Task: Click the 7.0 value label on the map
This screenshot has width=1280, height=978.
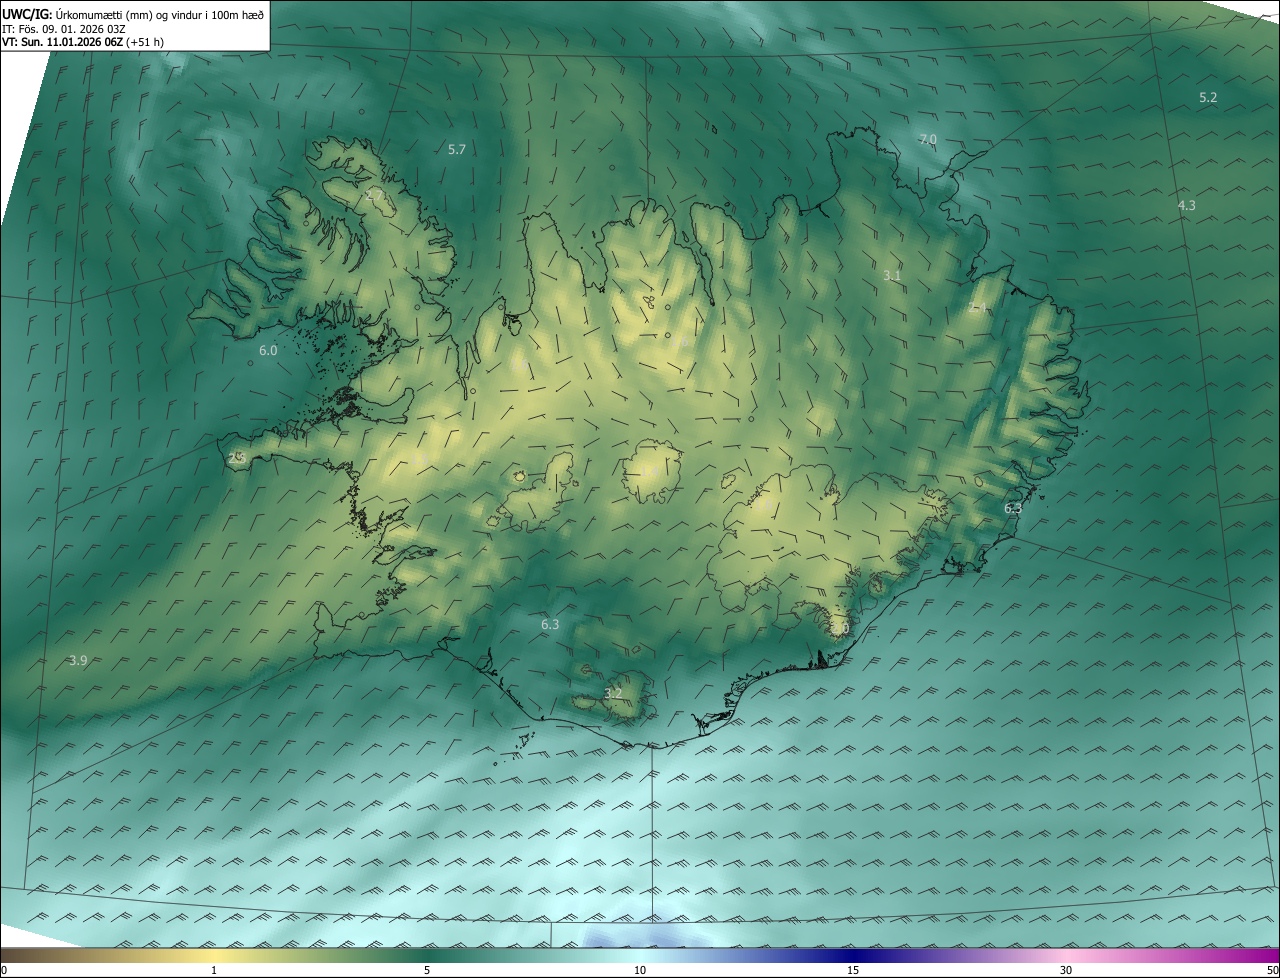Action: pos(928,139)
